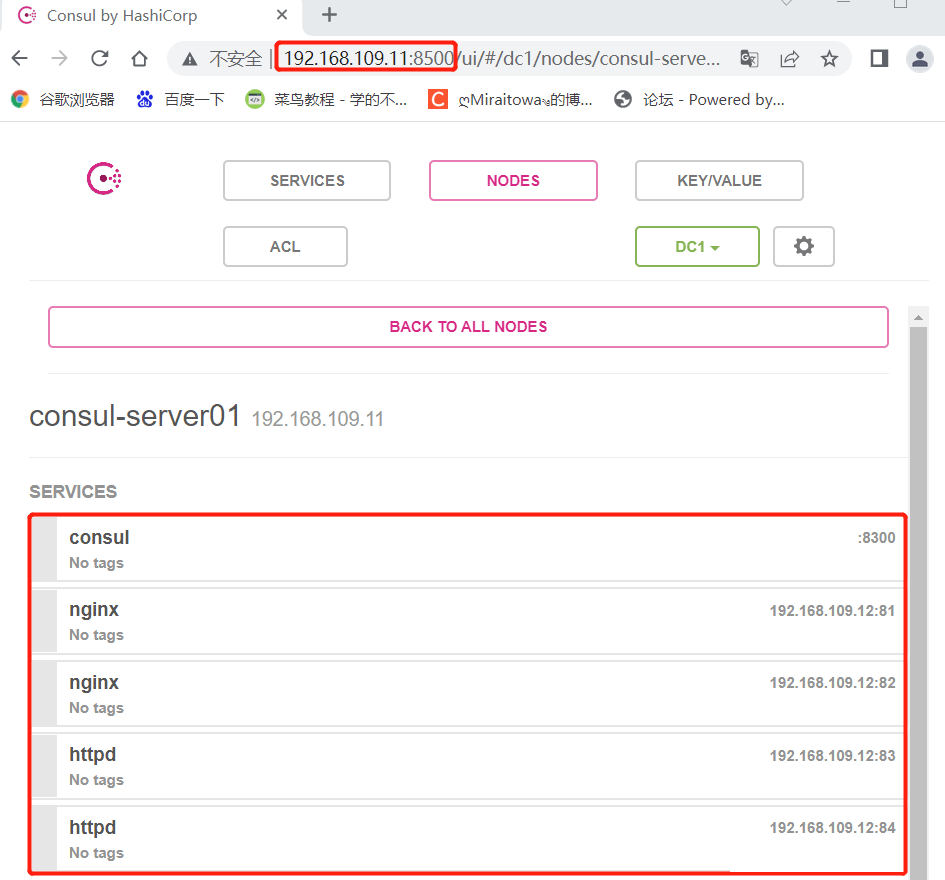Click the page scrollbar up arrow
This screenshot has width=945, height=880.
point(918,317)
